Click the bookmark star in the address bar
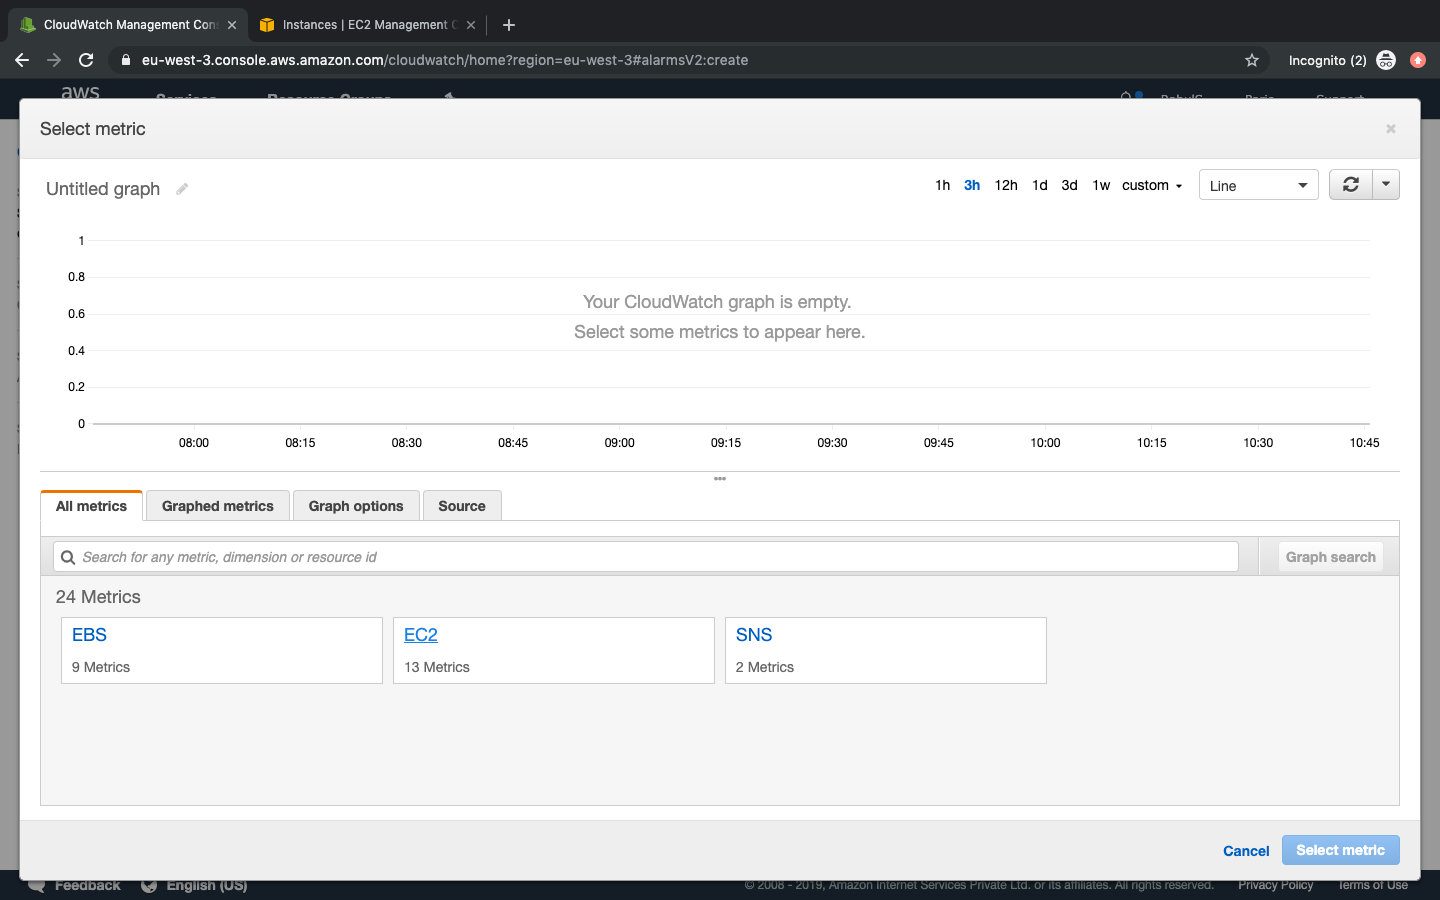This screenshot has width=1440, height=900. coord(1252,60)
